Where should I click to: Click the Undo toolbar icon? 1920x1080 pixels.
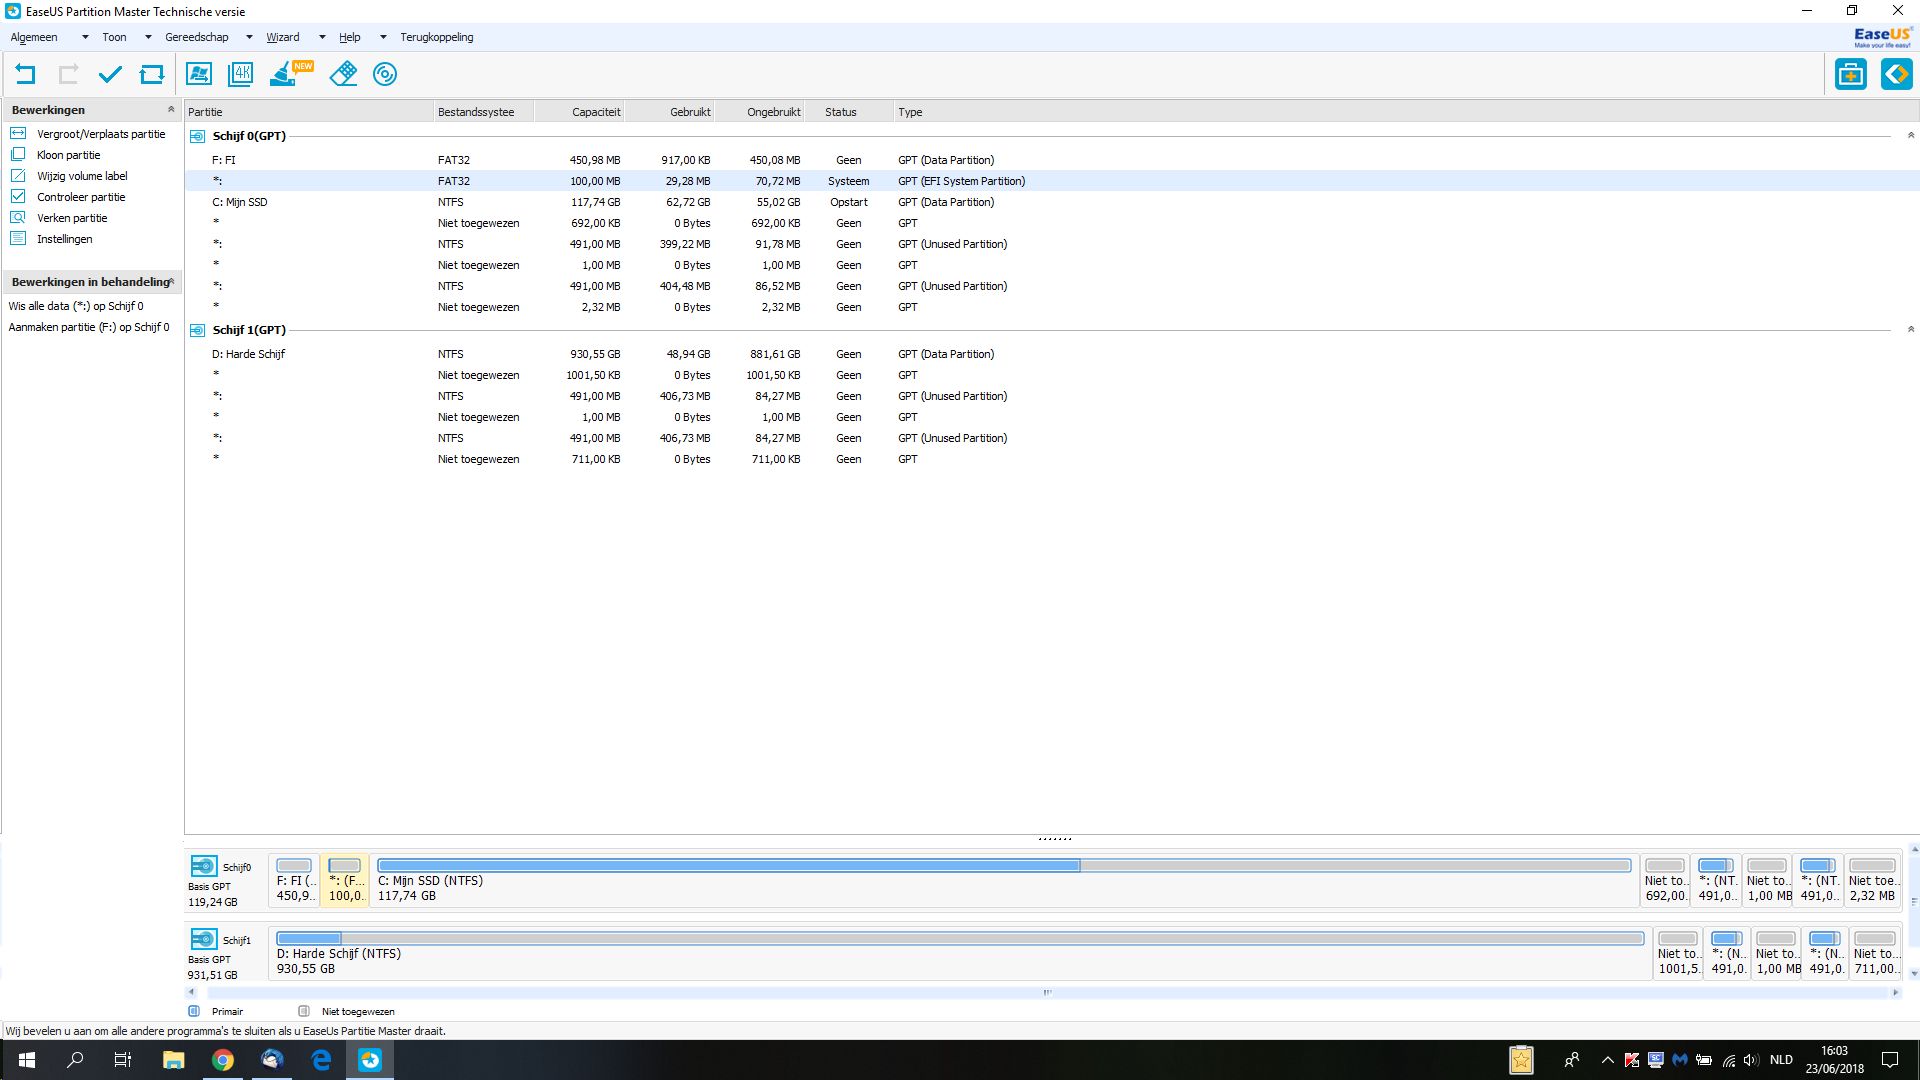(25, 74)
